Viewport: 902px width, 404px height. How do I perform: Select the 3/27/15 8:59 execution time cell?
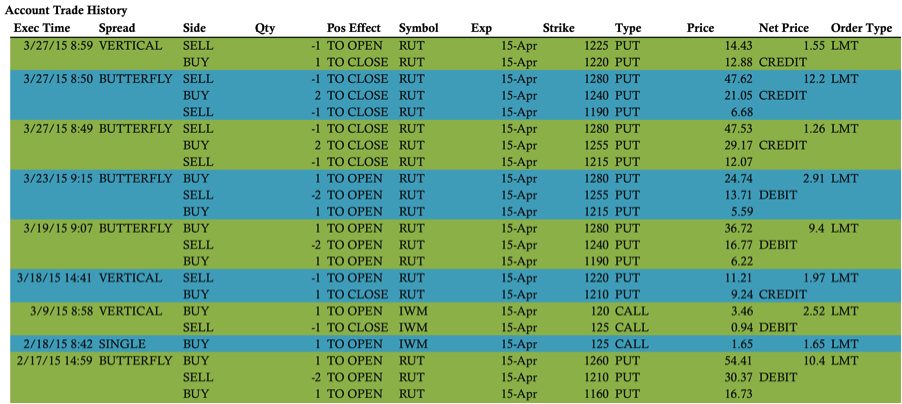pyautogui.click(x=60, y=45)
